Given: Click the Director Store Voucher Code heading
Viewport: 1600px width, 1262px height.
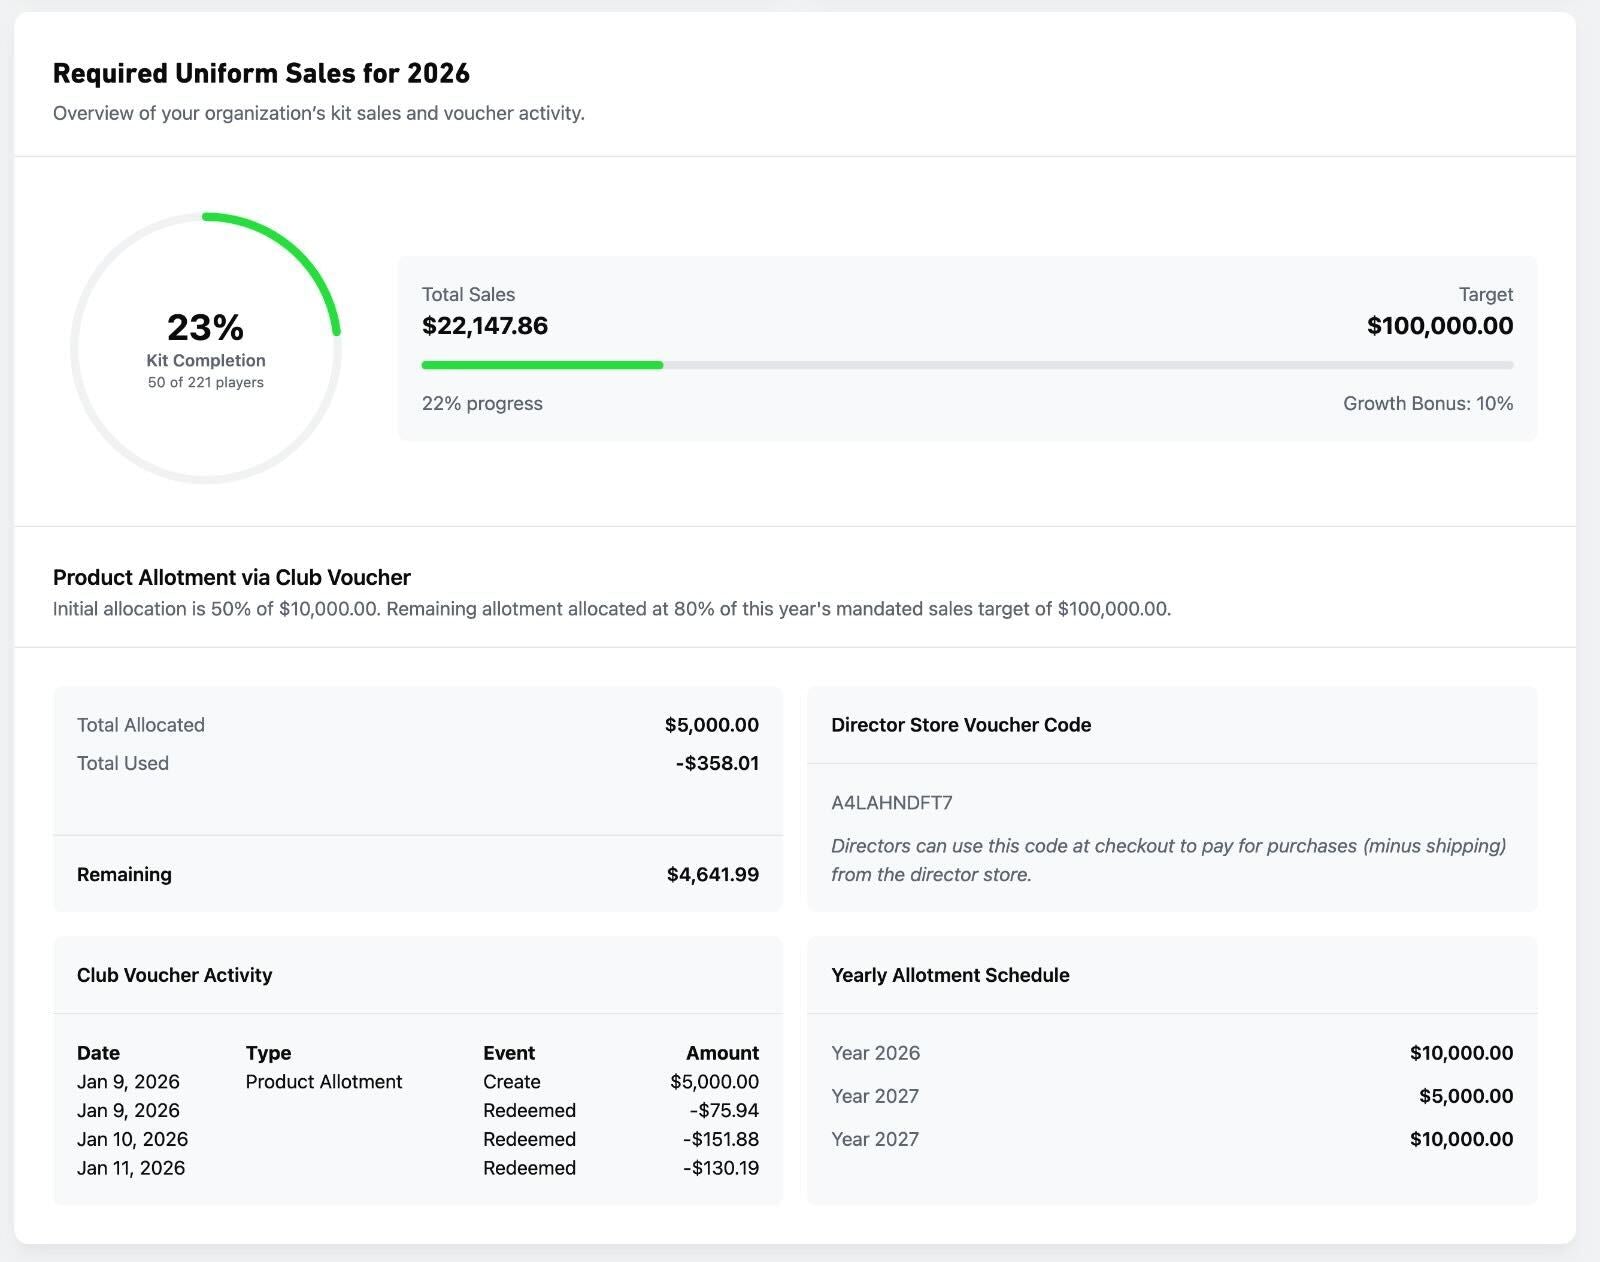Looking at the screenshot, I should coord(961,725).
